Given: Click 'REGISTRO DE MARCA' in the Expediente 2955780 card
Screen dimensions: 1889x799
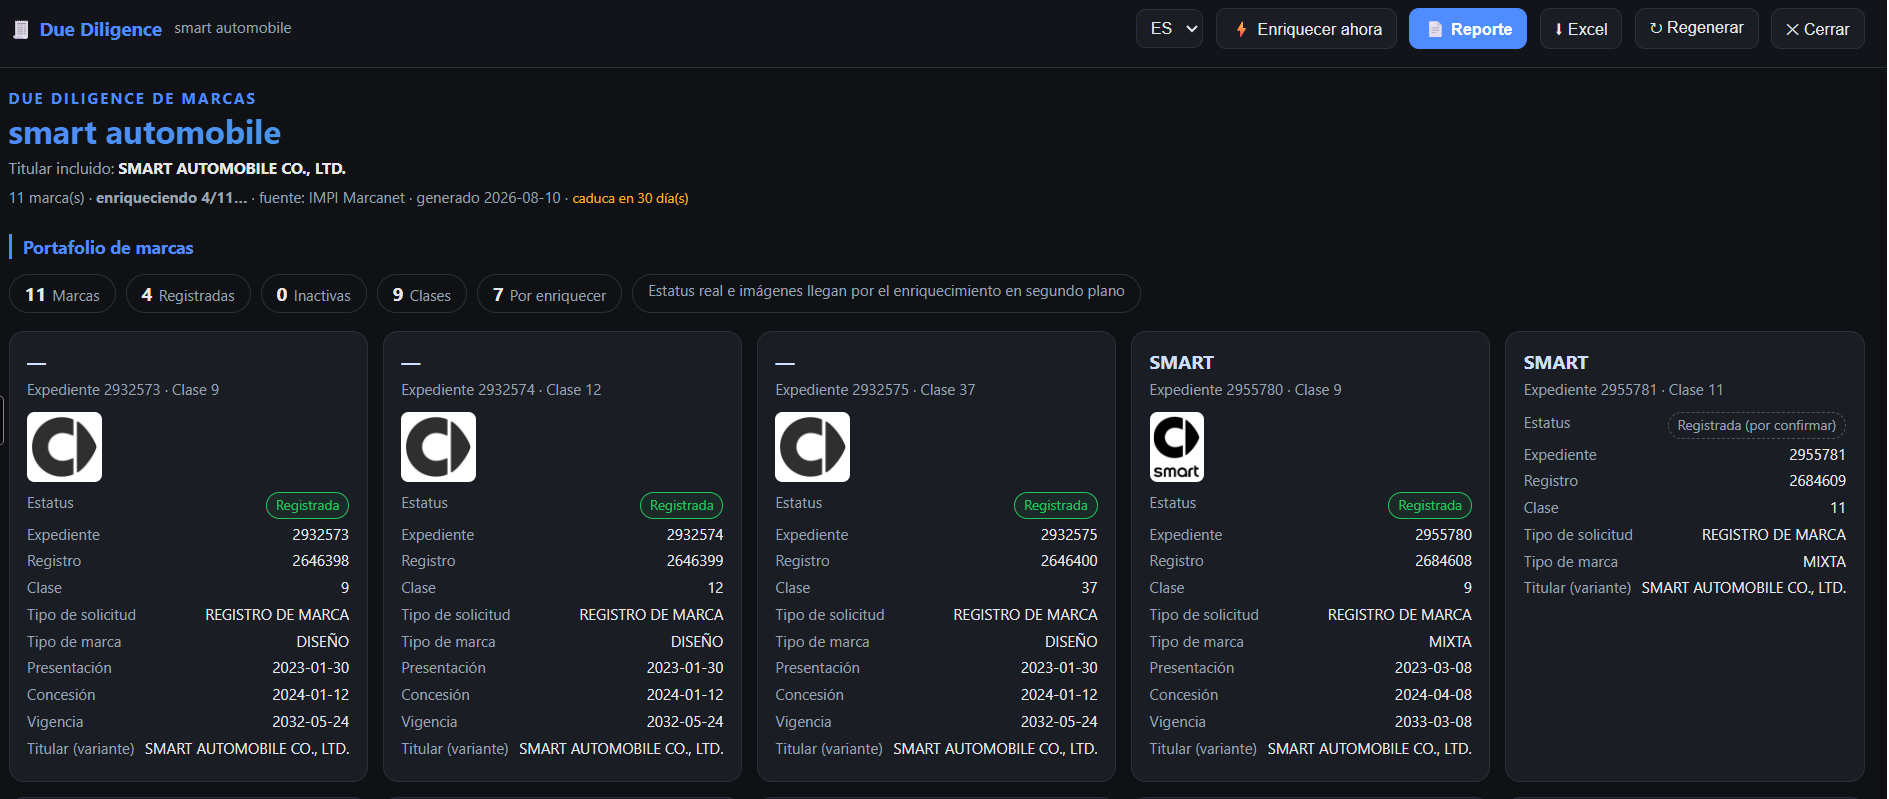Looking at the screenshot, I should [1400, 615].
